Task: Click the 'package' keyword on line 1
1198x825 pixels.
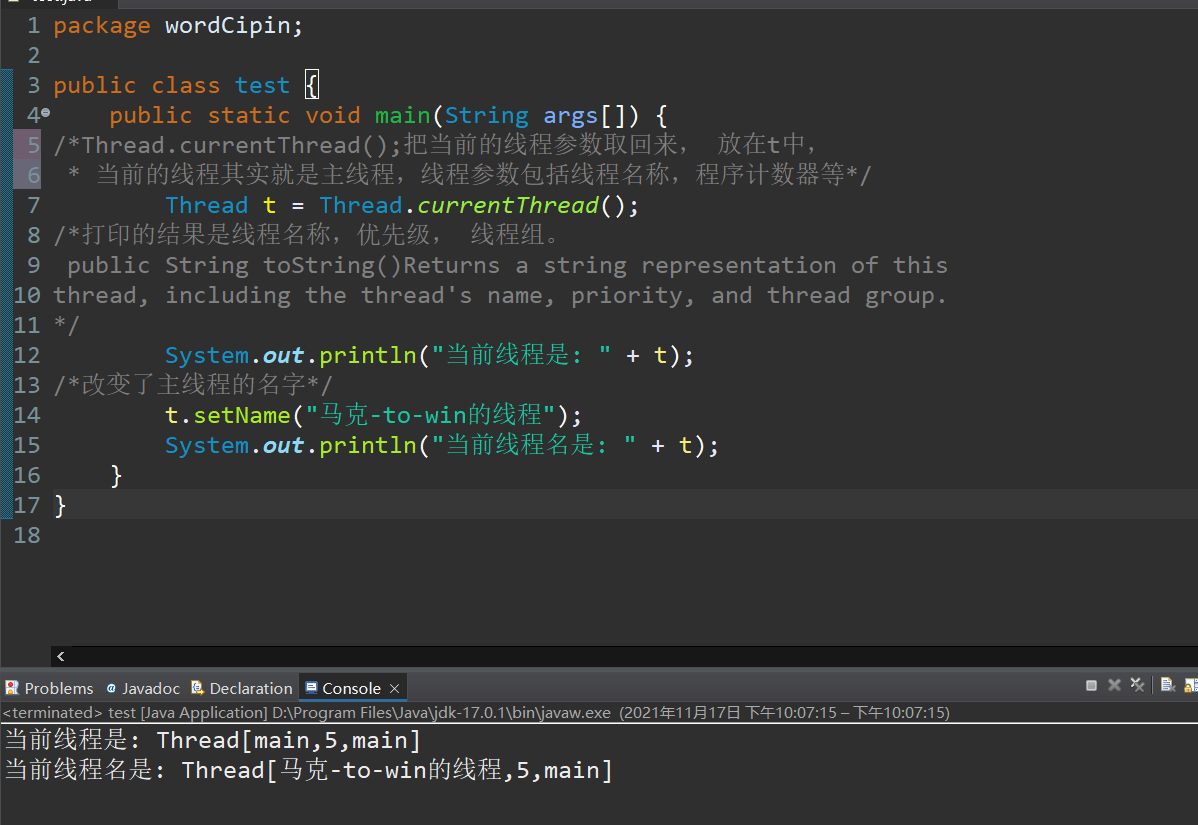Action: tap(102, 27)
